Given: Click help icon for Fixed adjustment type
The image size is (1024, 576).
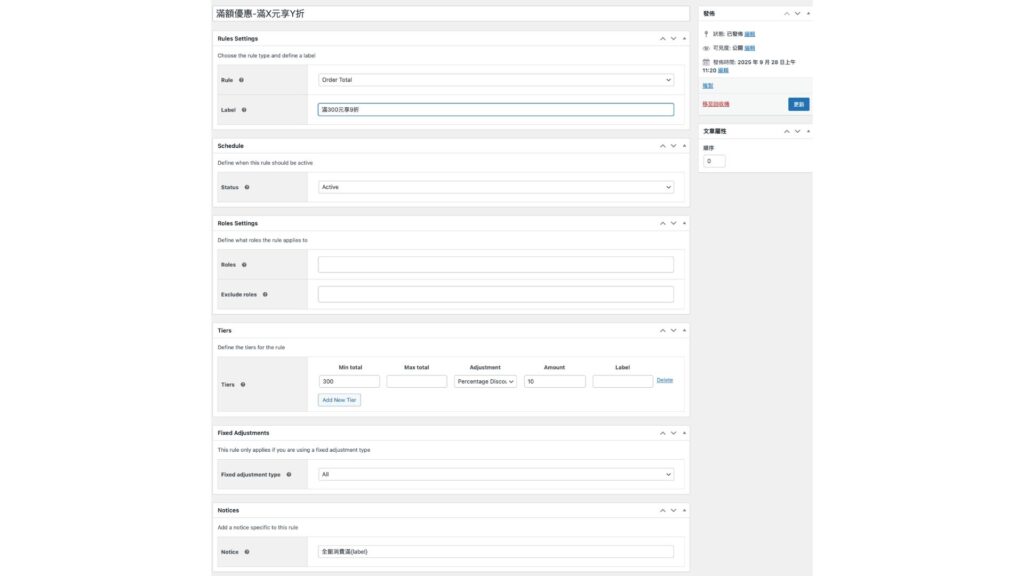Looking at the screenshot, I should coord(289,475).
